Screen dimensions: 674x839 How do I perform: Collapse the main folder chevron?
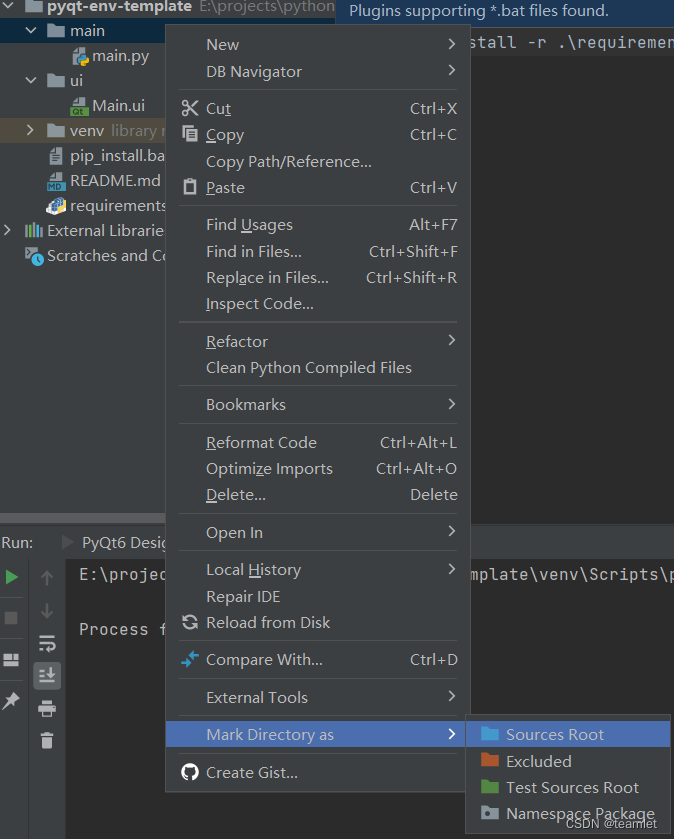click(31, 31)
